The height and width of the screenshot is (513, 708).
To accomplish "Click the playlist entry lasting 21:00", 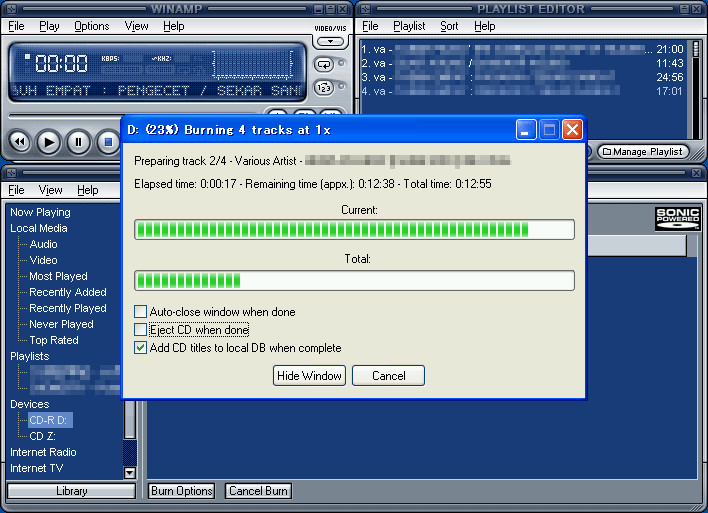I will [522, 49].
